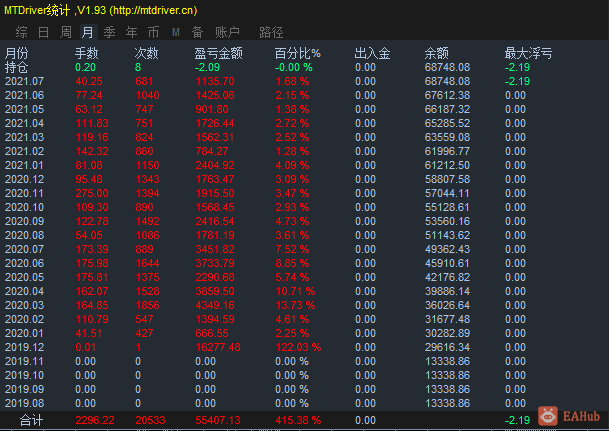609x431 pixels.
Task: Click balance 61212.50
Action: tap(447, 165)
